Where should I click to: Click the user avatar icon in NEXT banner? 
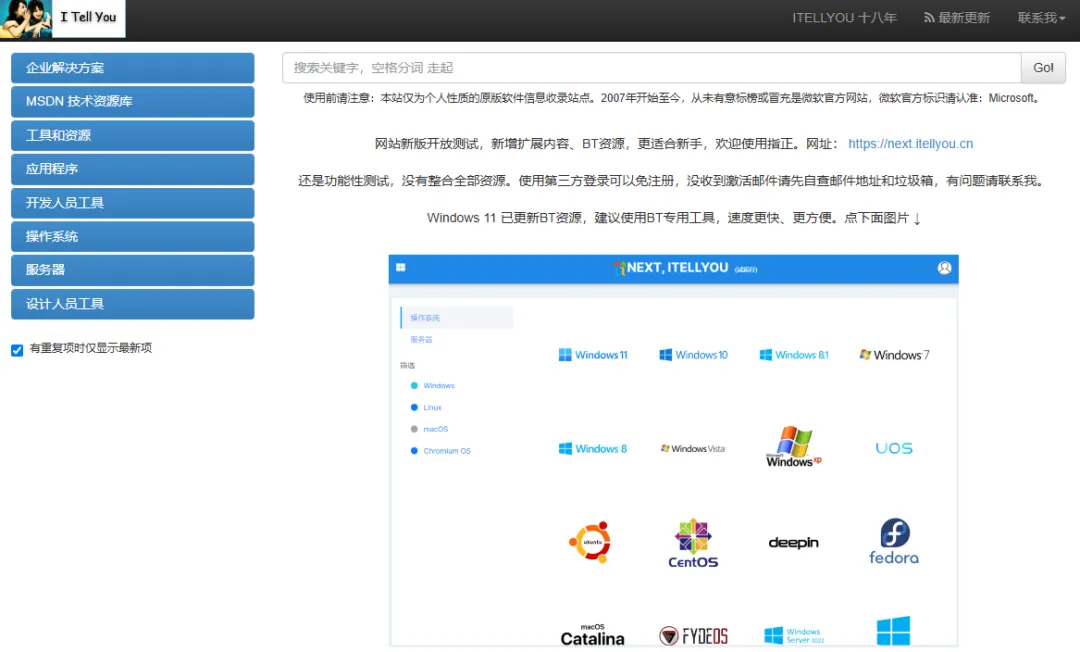(944, 268)
